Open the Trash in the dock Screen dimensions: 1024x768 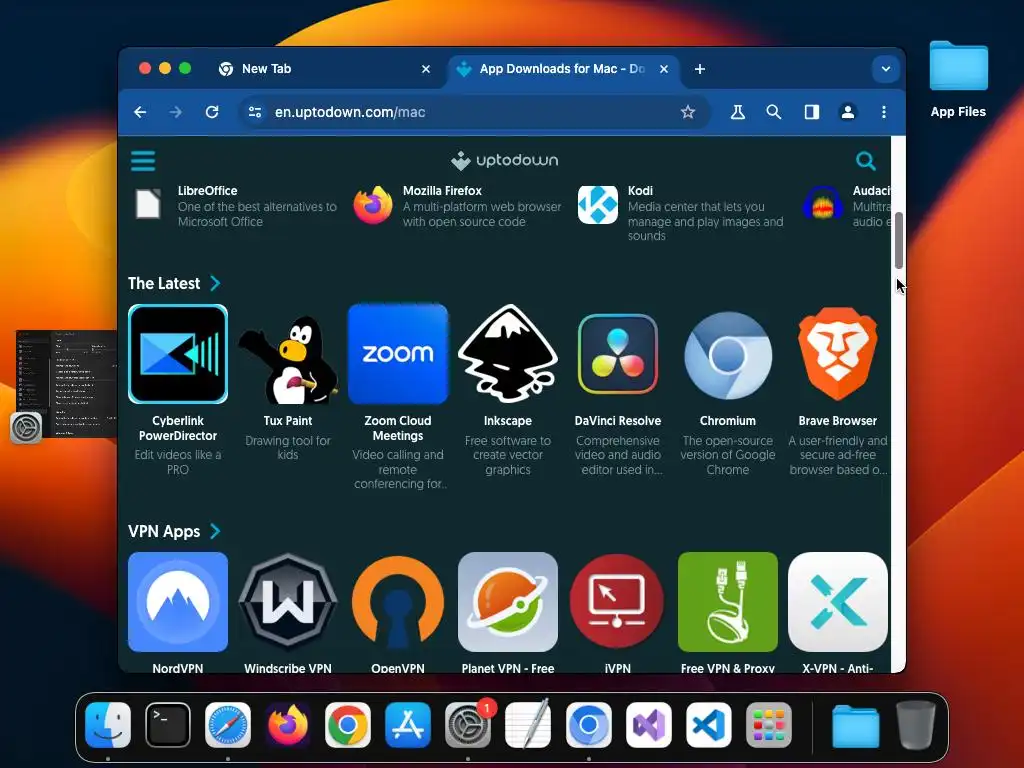(916, 725)
